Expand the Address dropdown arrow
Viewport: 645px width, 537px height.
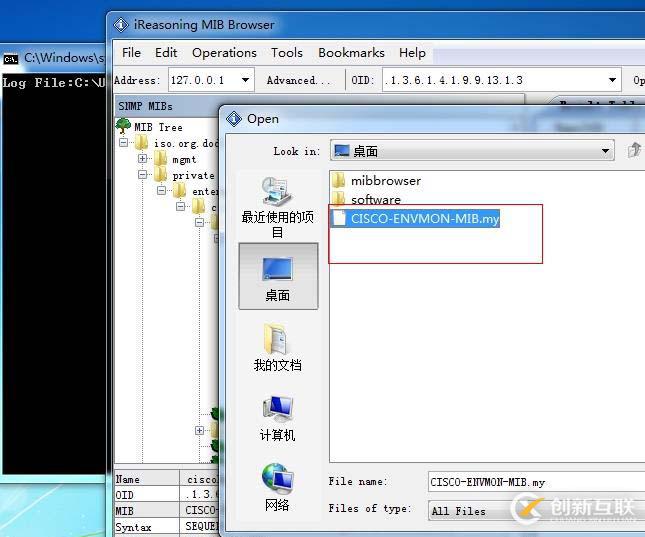point(245,80)
